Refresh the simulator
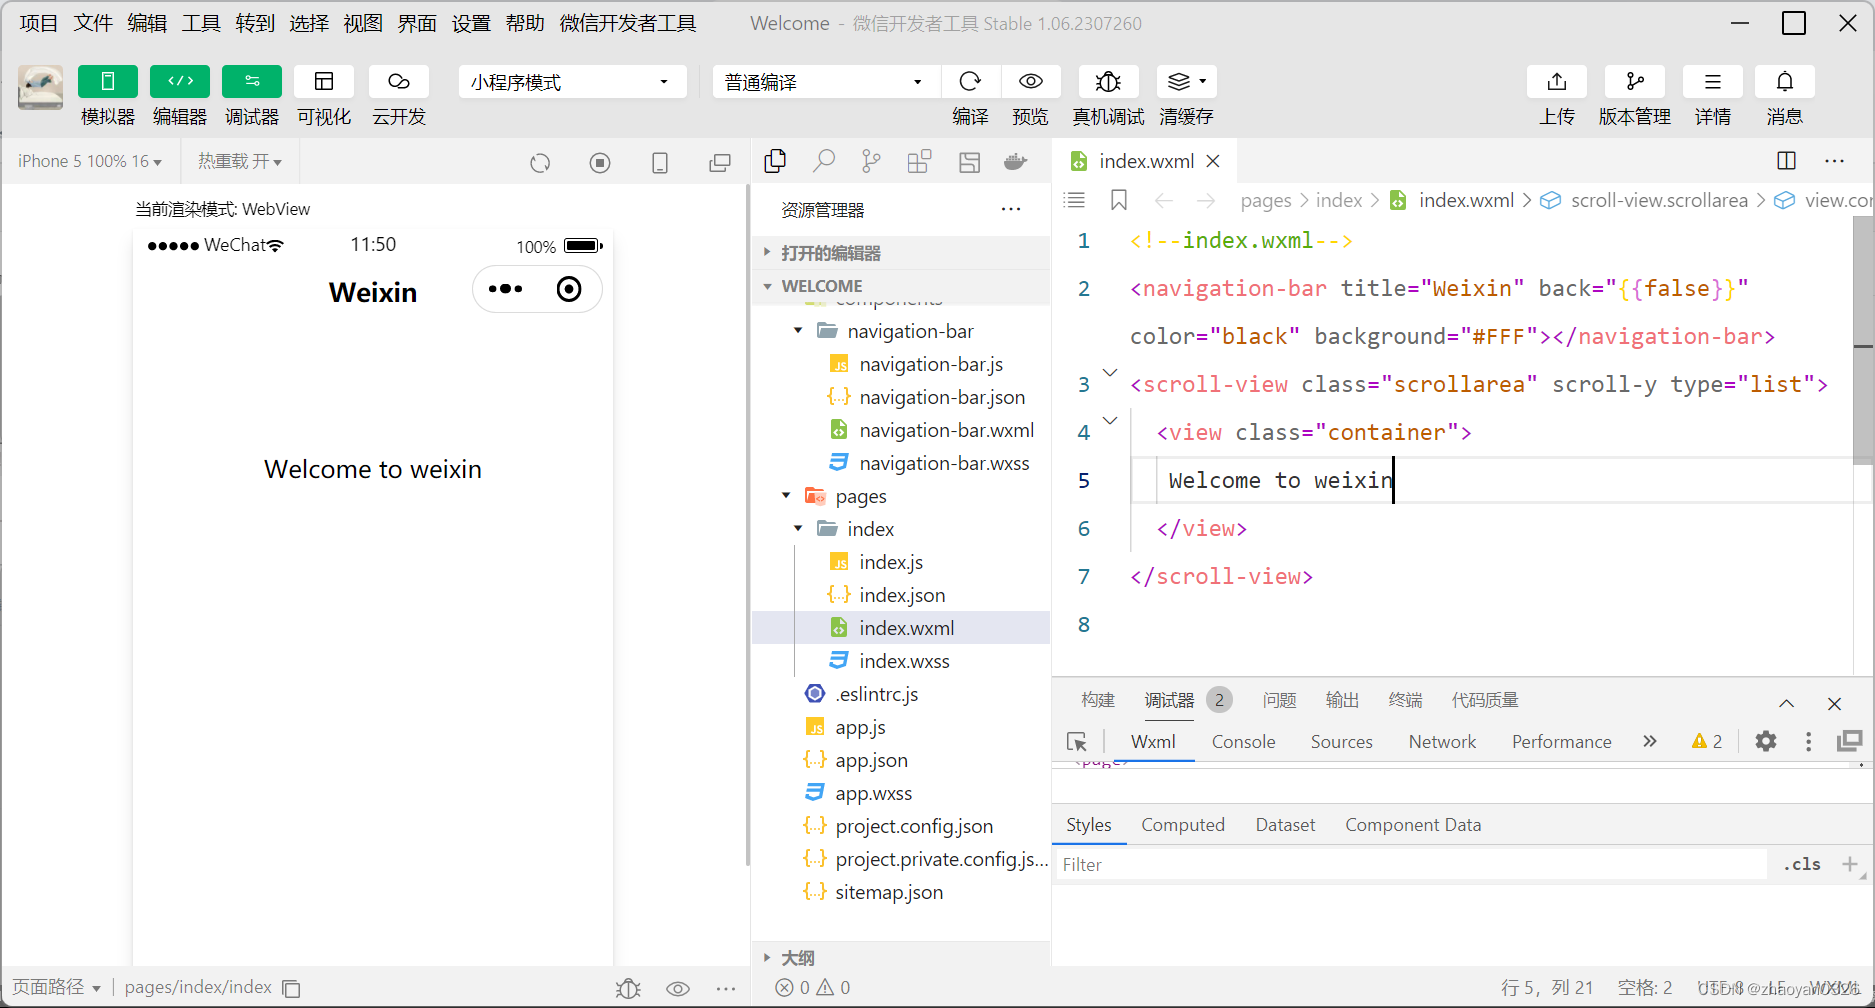Screen dimensions: 1875x1008 pos(540,163)
